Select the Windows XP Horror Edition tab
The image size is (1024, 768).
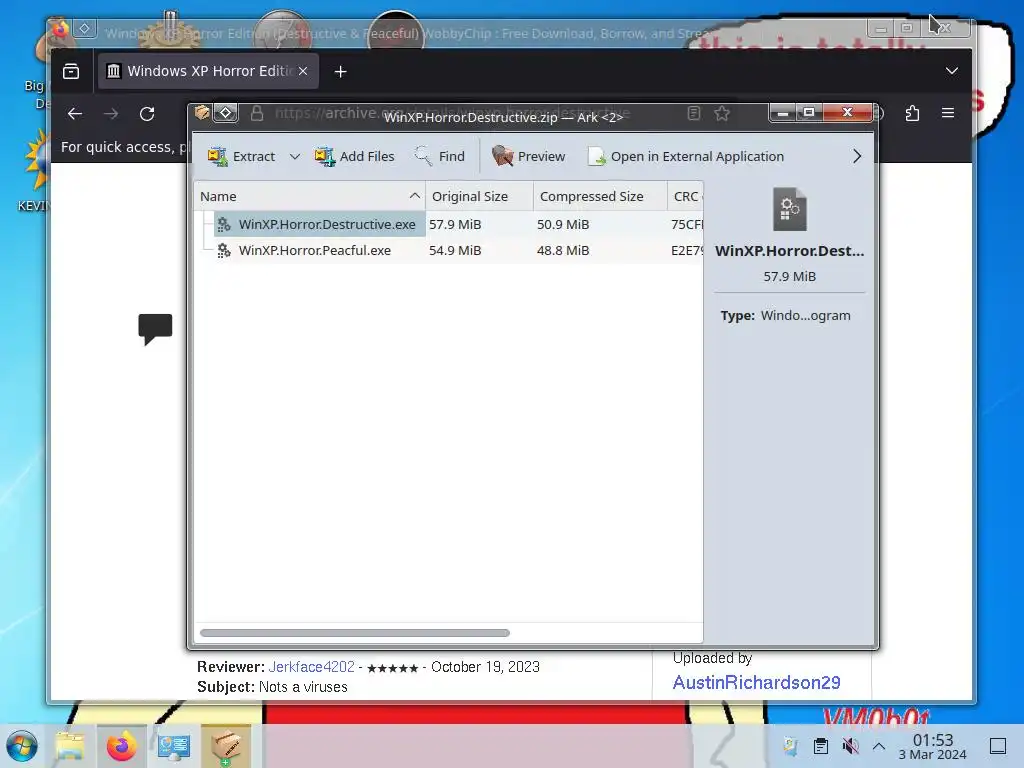point(208,71)
